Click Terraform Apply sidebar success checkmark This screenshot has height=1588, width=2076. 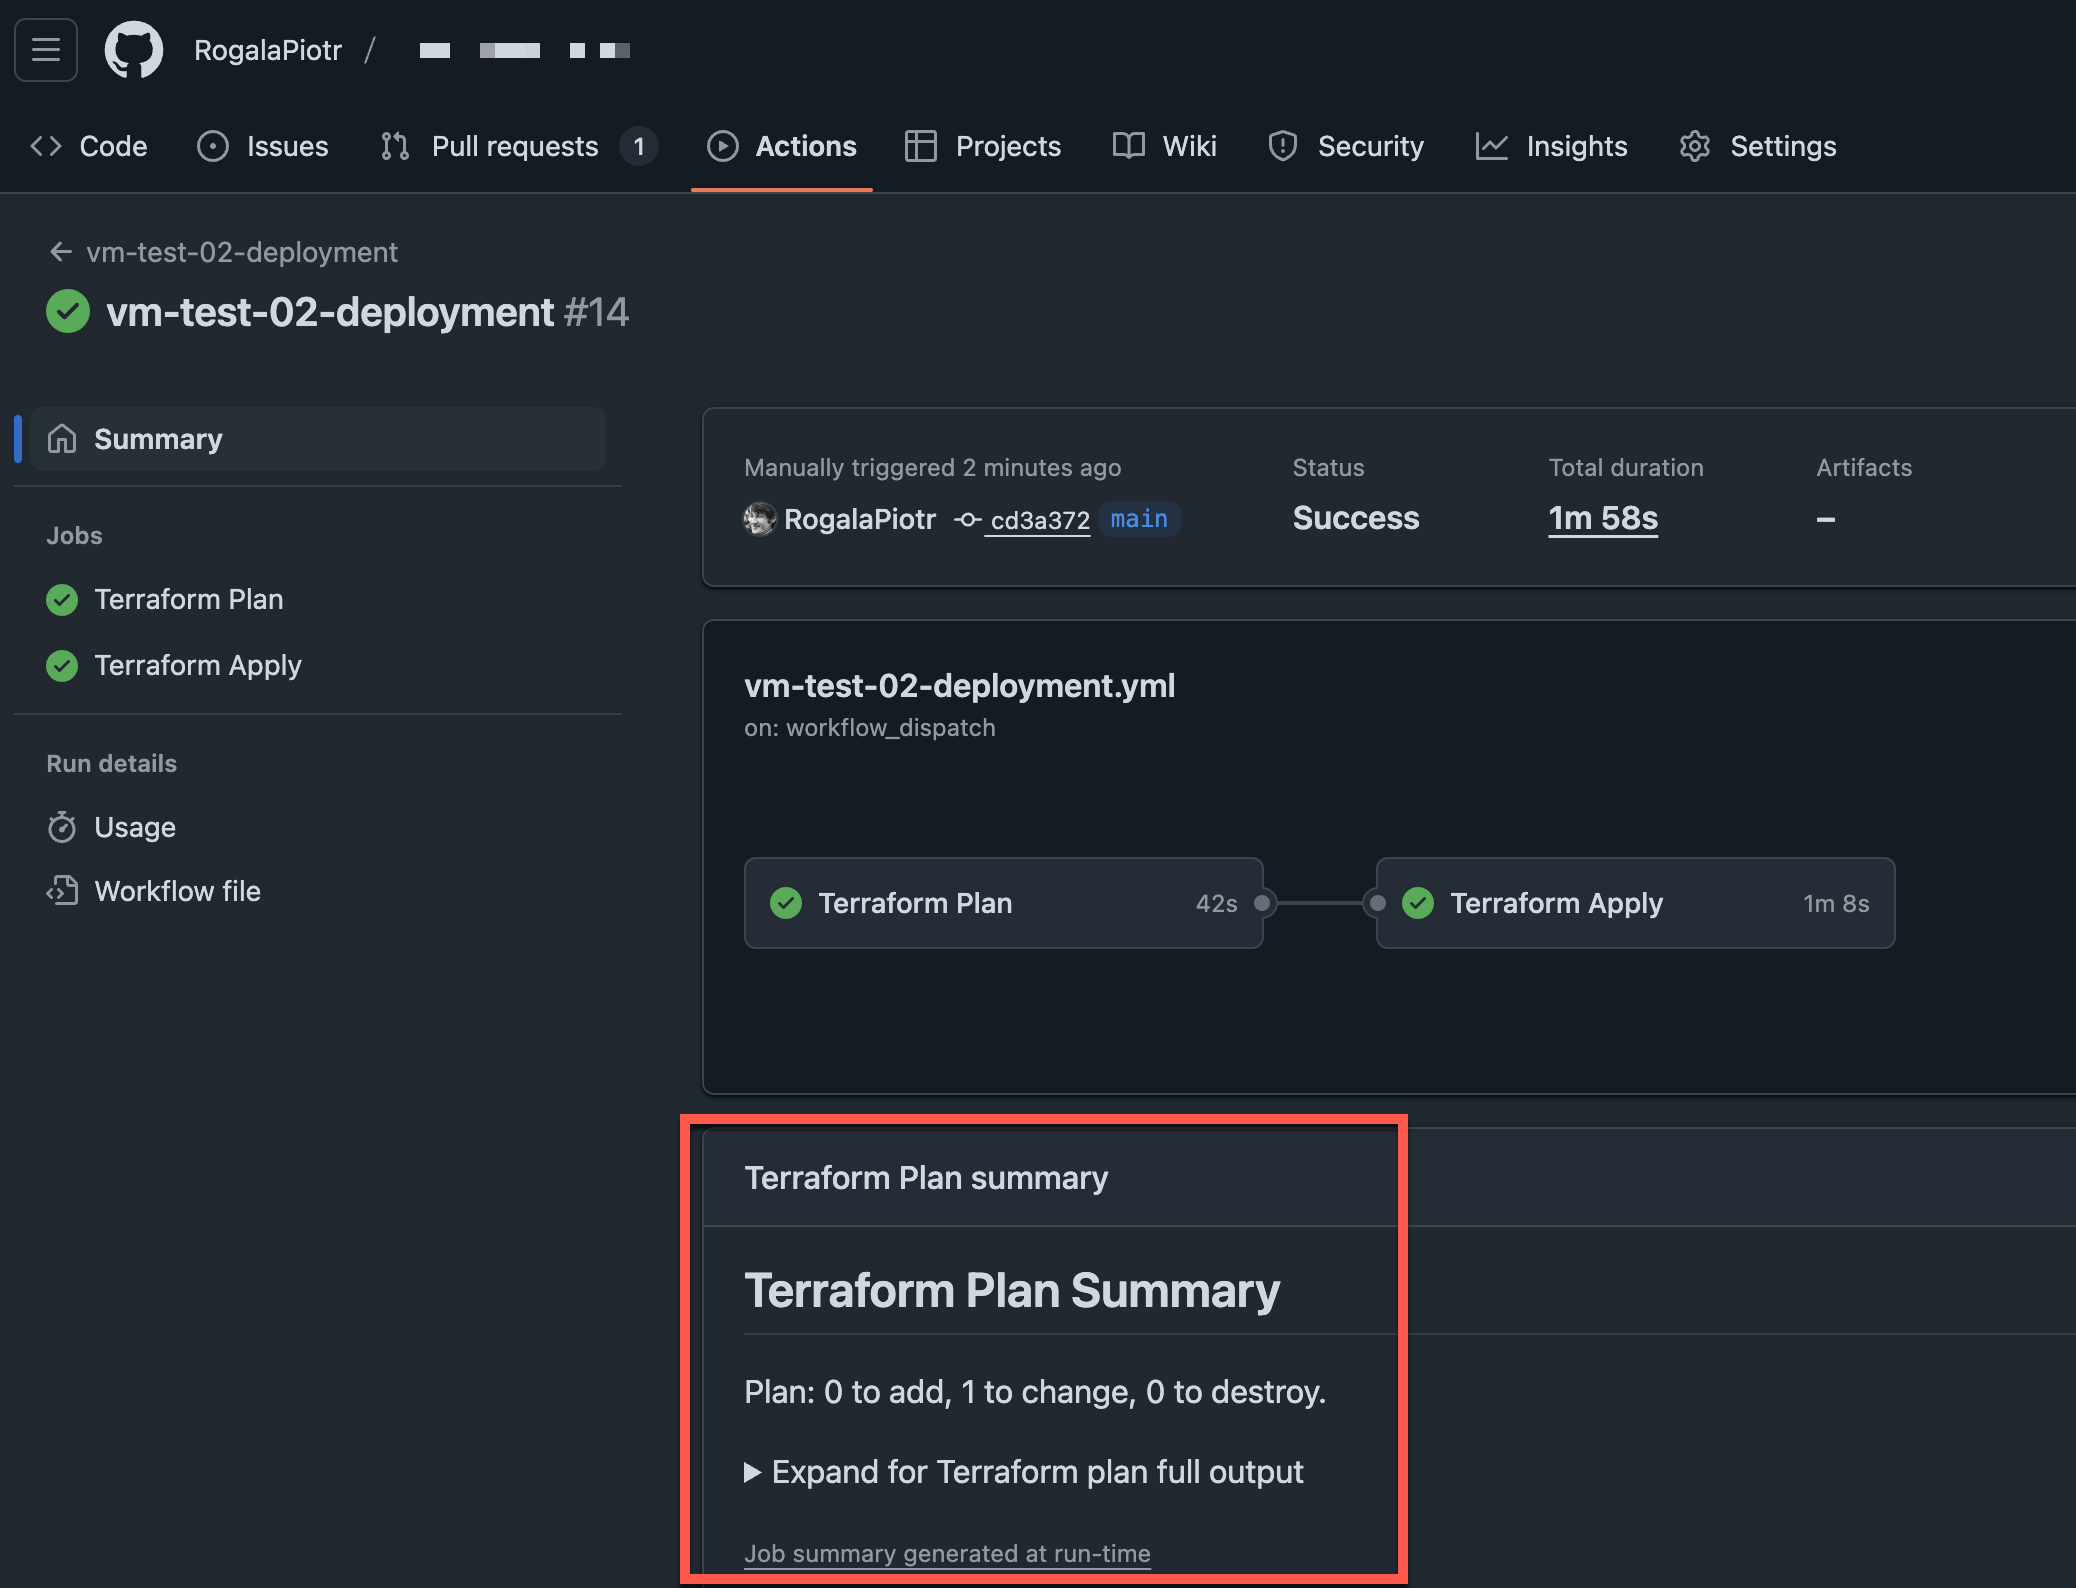click(62, 666)
